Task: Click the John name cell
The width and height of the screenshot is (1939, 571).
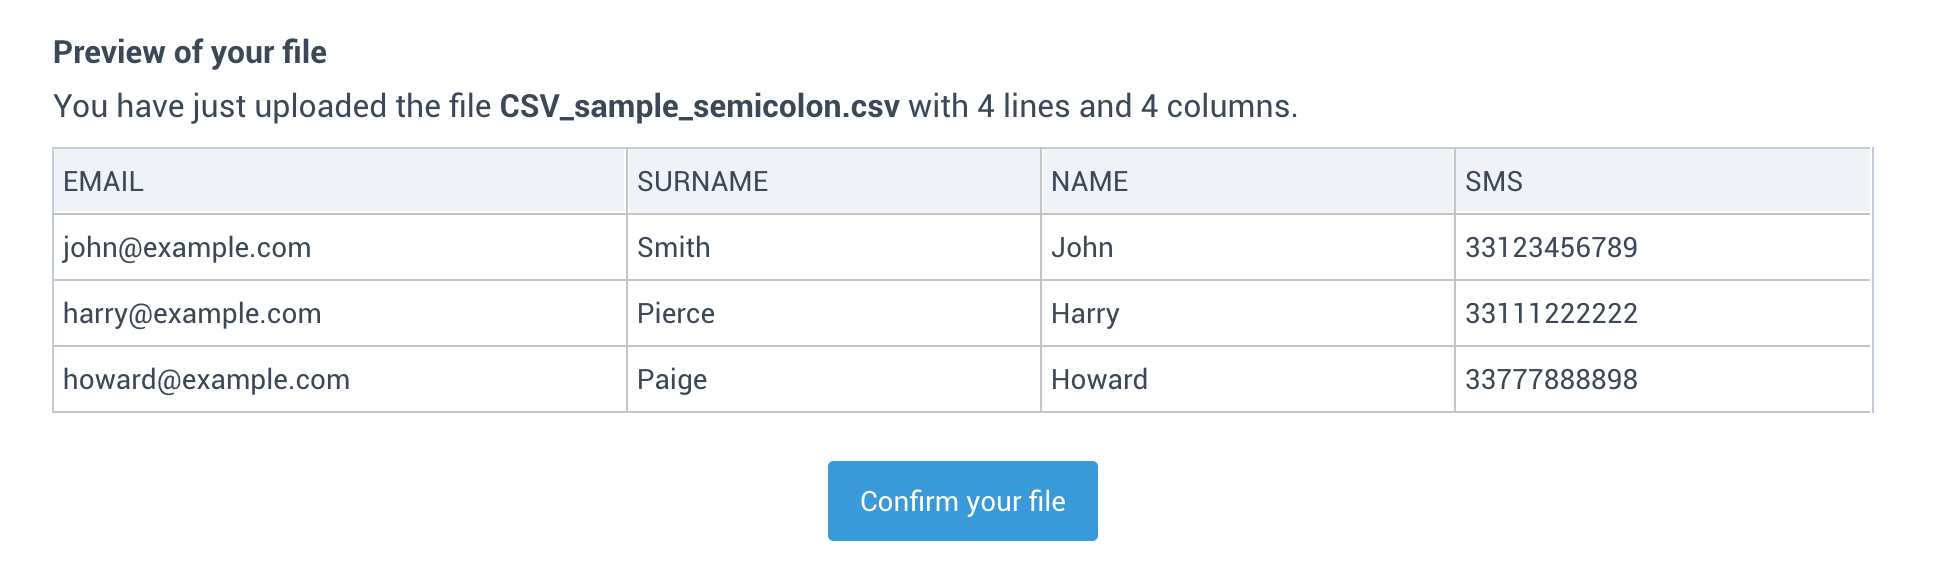Action: [x=1248, y=247]
